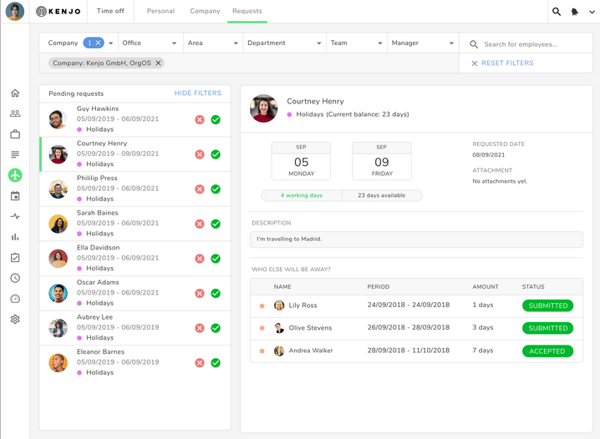
Task: Reject Sarah Baines' holiday request
Action: point(200,224)
